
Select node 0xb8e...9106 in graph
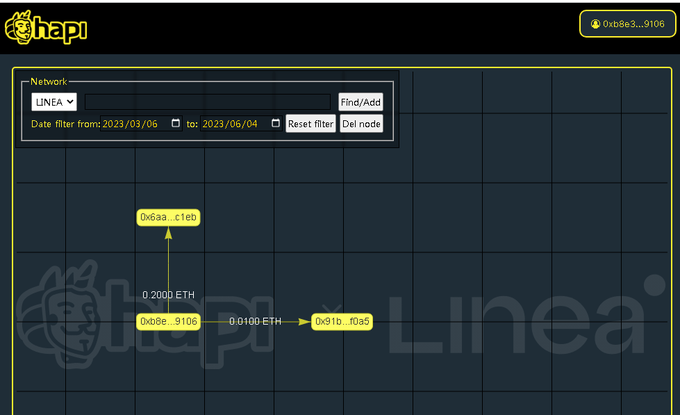tap(168, 321)
